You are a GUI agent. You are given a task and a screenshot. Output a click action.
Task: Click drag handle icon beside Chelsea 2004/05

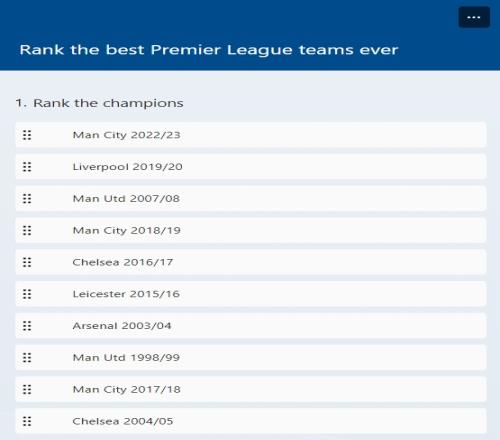pos(27,421)
